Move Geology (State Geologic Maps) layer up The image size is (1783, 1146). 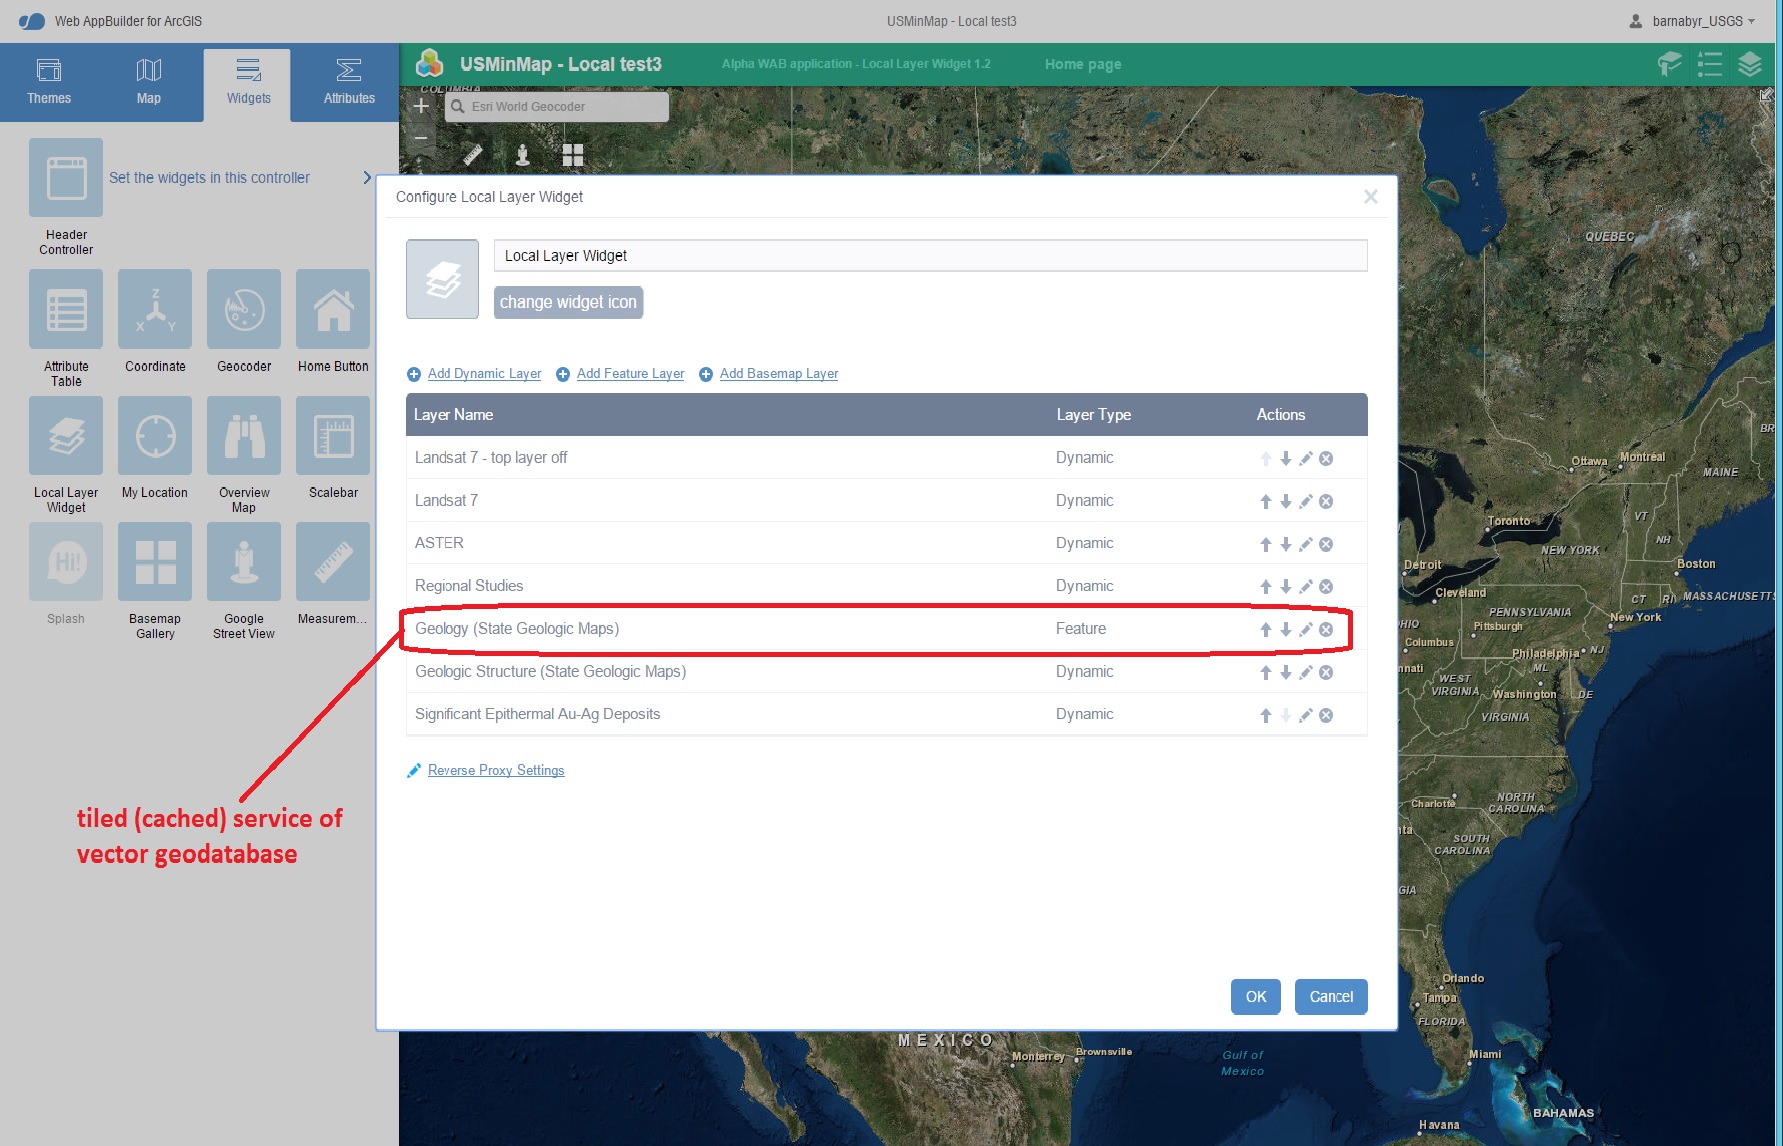[1266, 629]
